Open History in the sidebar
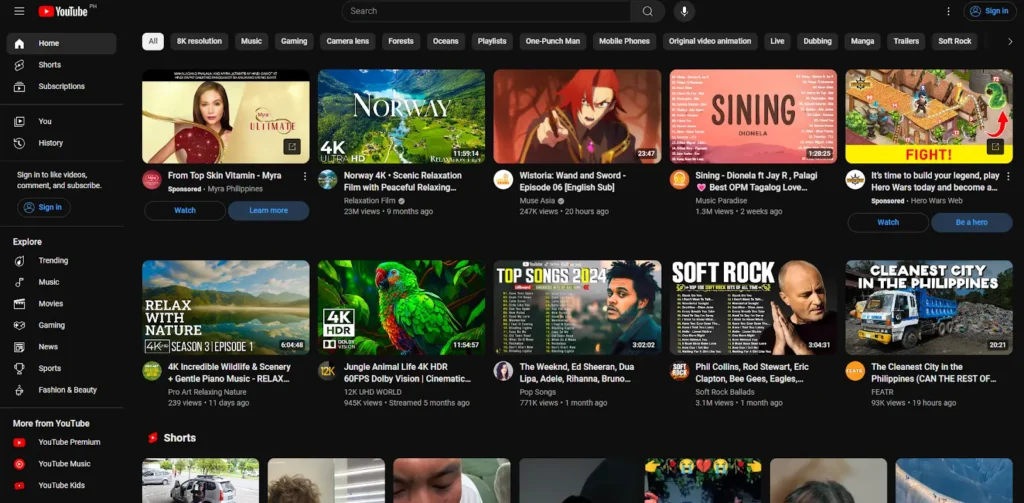 point(50,143)
